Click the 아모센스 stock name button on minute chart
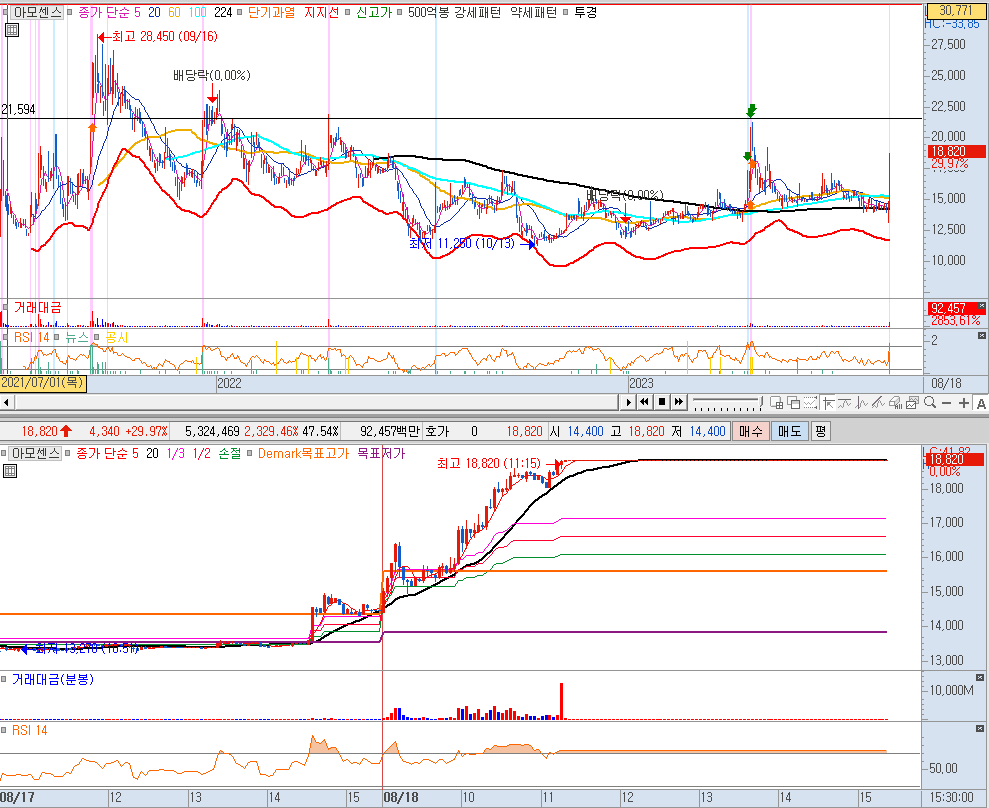This screenshot has height=808, width=989. pyautogui.click(x=37, y=453)
